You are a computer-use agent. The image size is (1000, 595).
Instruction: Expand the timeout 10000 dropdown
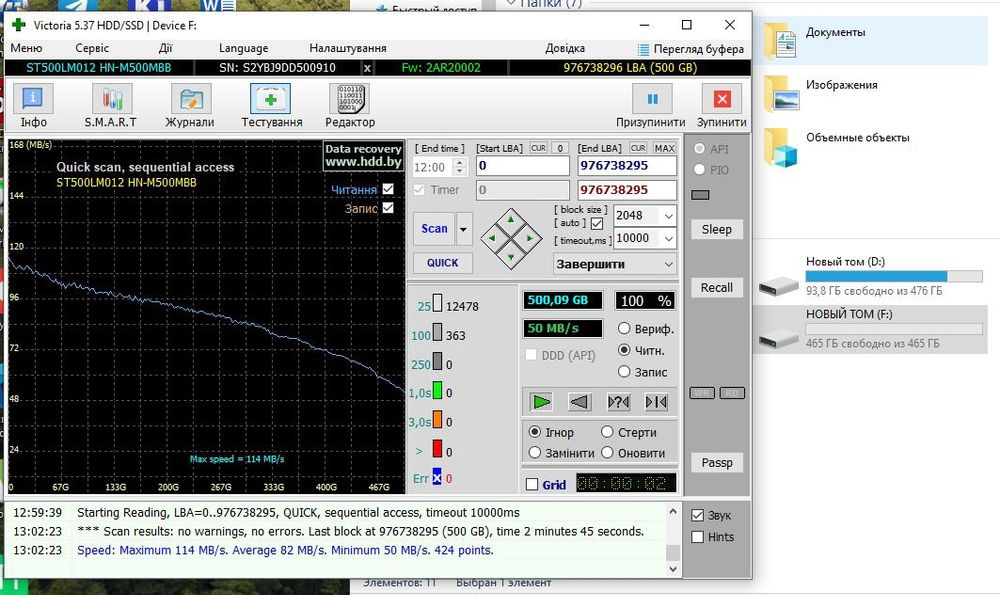coord(668,238)
